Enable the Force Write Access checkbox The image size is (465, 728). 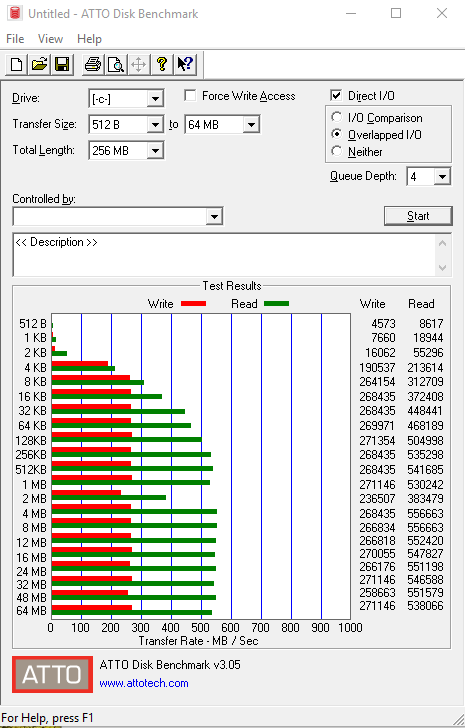[x=190, y=96]
